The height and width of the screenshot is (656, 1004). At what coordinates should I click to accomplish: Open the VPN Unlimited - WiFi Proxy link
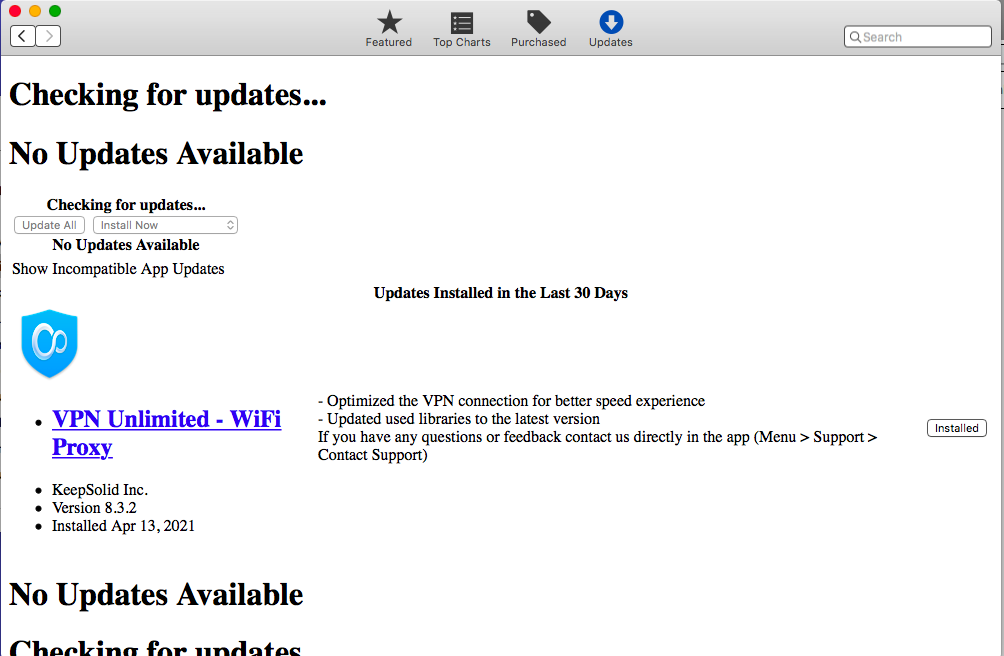[166, 433]
